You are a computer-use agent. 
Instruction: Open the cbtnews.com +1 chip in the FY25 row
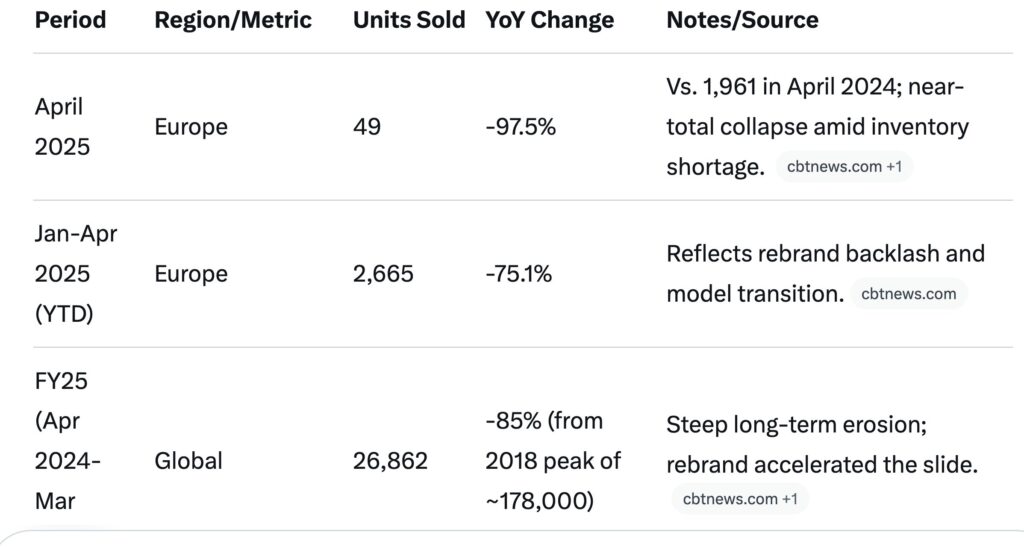739,498
